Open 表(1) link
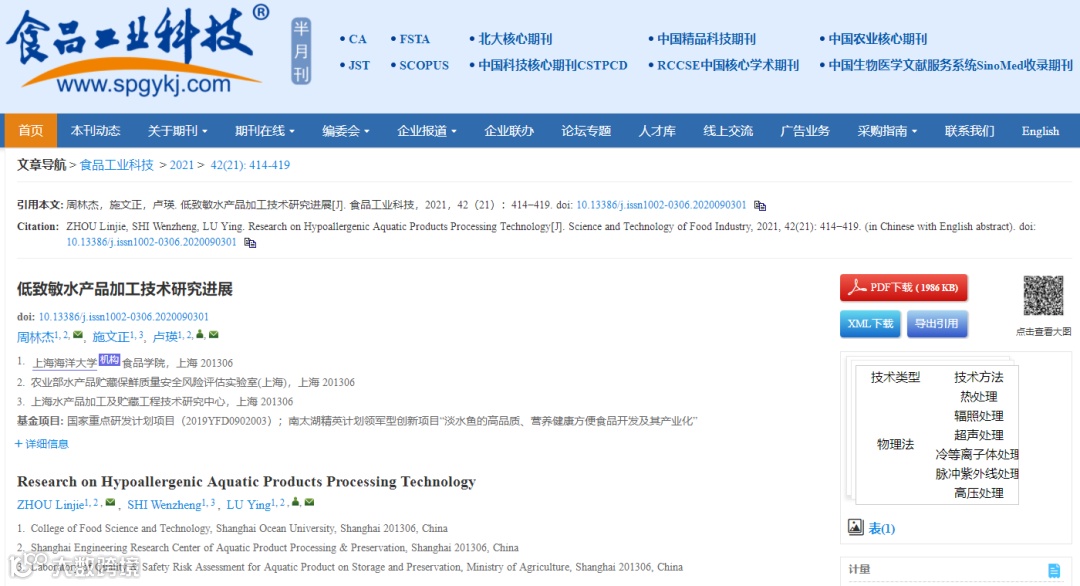The image size is (1080, 586). (882, 529)
